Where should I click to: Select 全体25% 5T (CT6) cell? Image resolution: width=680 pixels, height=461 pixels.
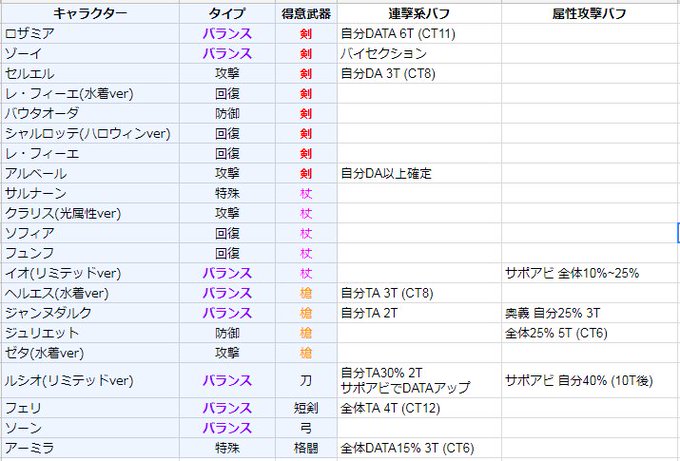[590, 333]
